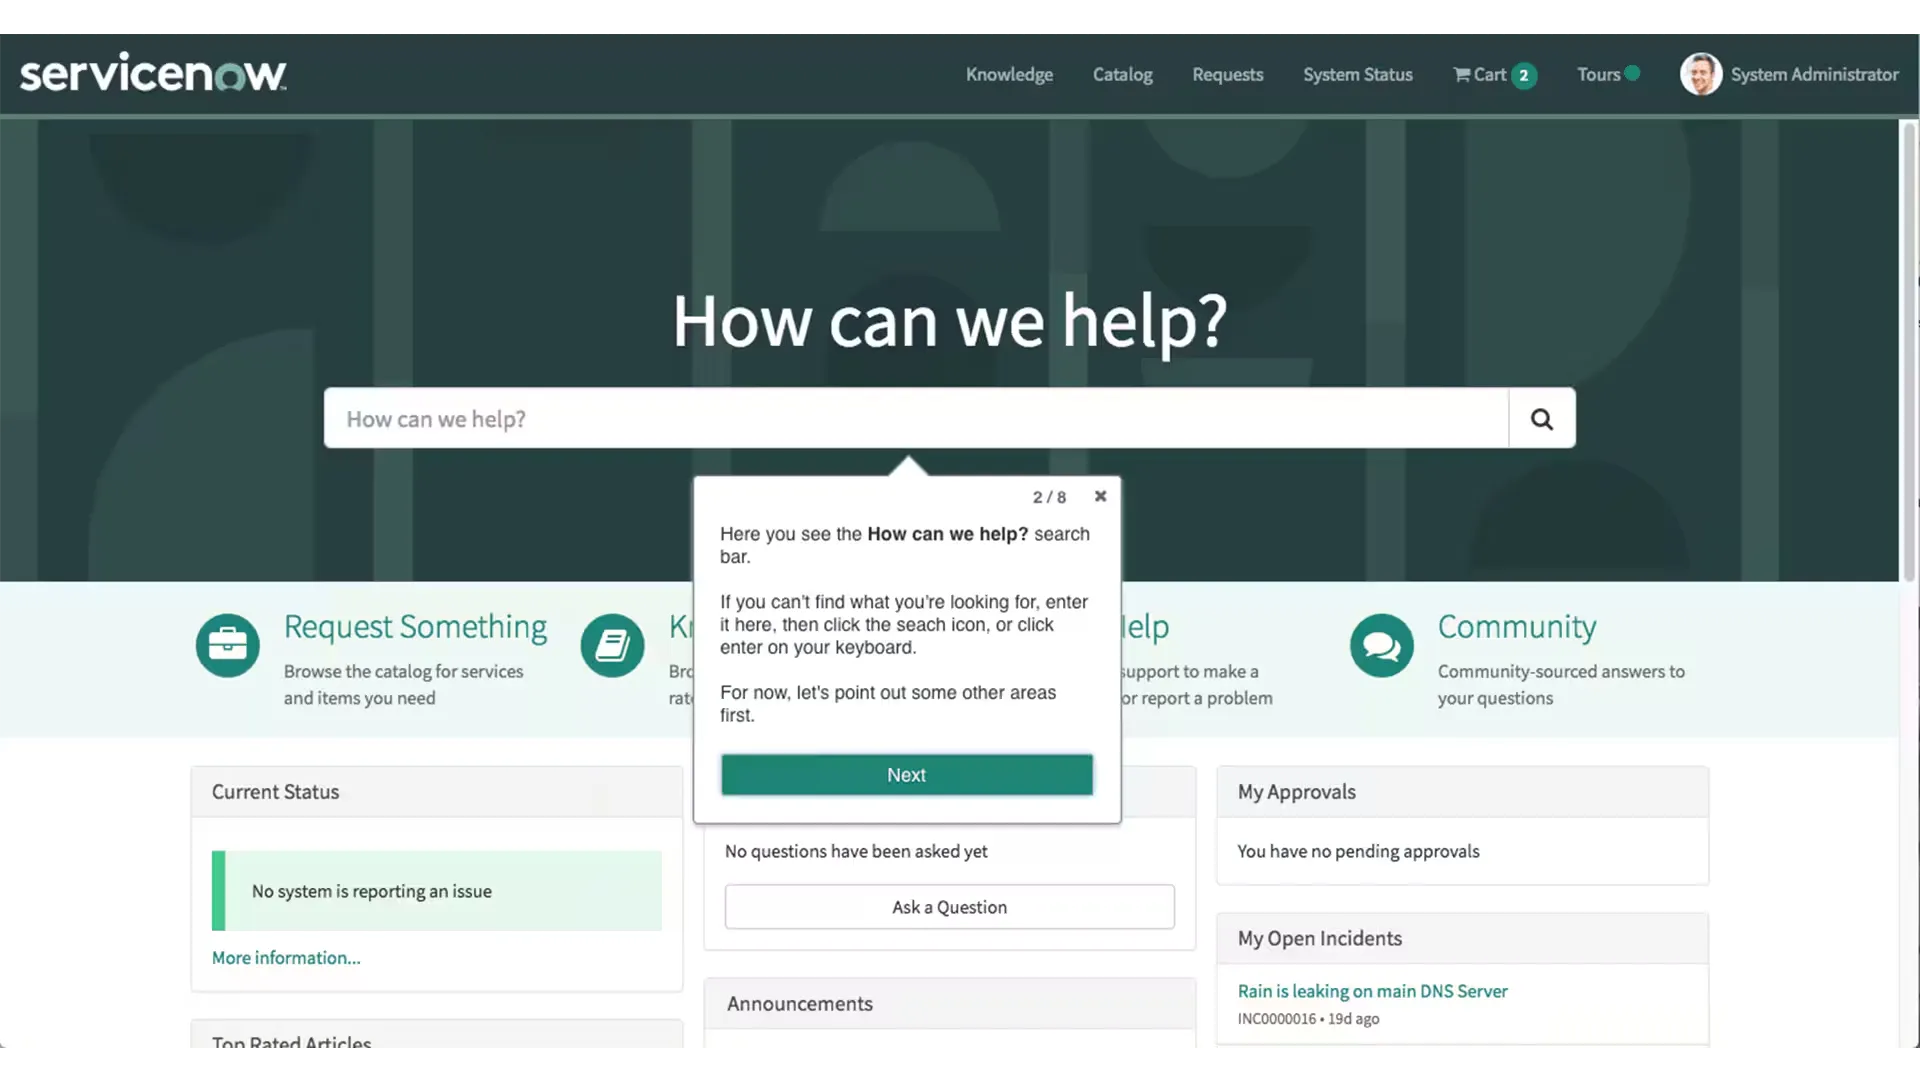
Task: Click the green Cart count badge
Action: 1524,75
